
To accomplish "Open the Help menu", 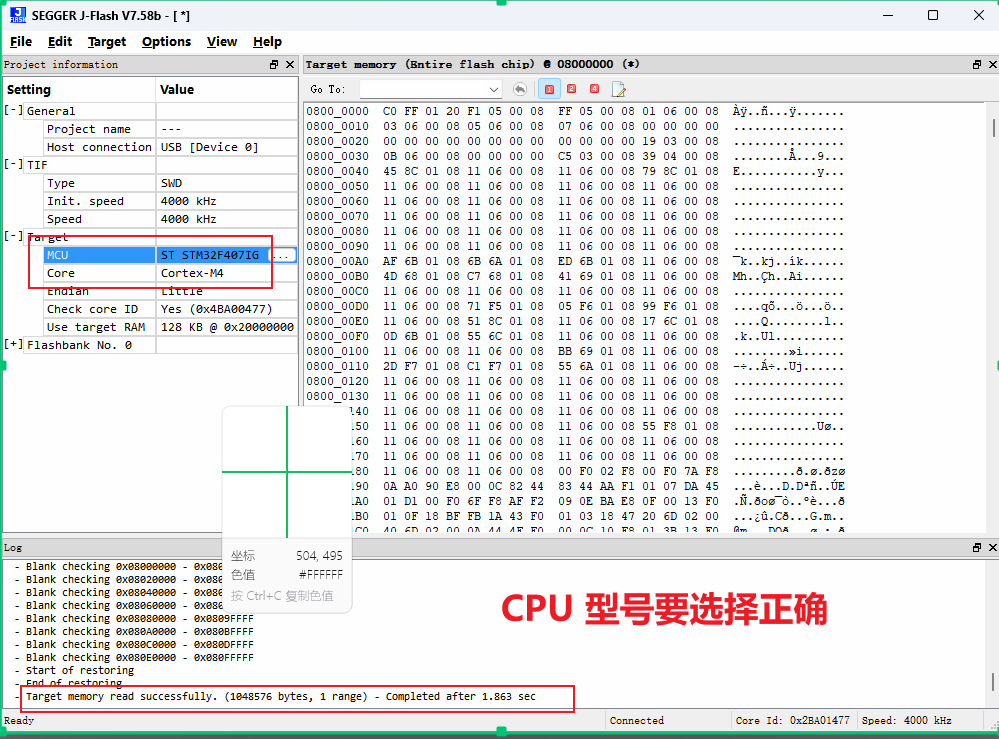I will [x=267, y=41].
